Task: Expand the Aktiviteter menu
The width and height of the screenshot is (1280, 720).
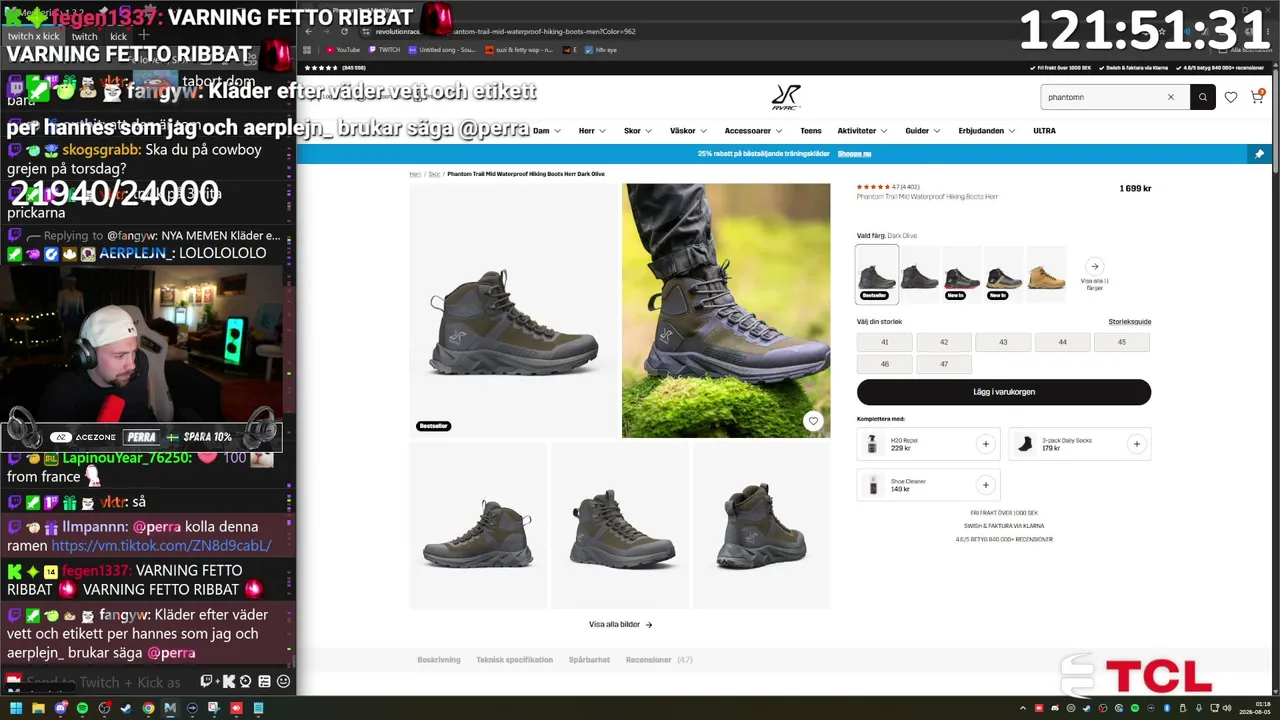Action: coord(863,131)
